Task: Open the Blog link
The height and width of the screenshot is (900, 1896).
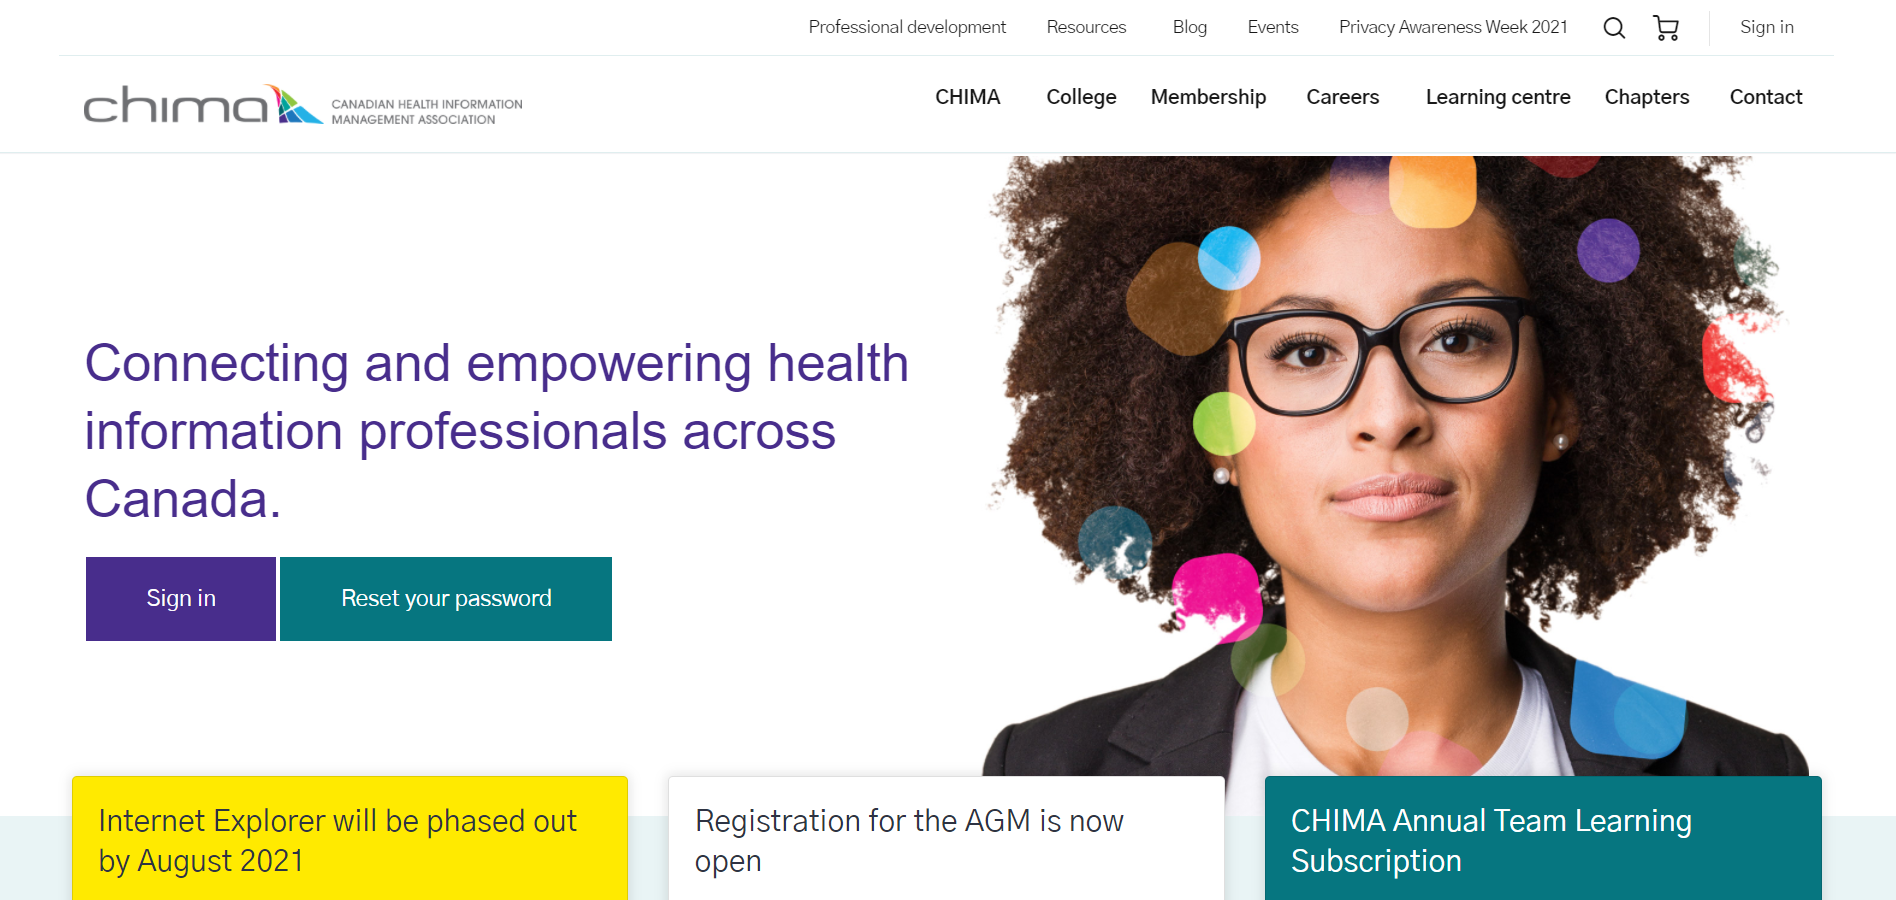Action: coord(1189,27)
